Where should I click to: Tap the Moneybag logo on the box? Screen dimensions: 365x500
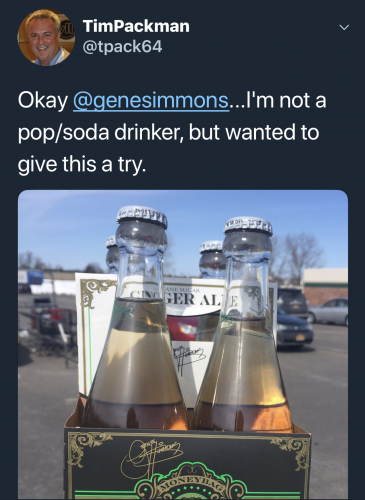[190, 483]
